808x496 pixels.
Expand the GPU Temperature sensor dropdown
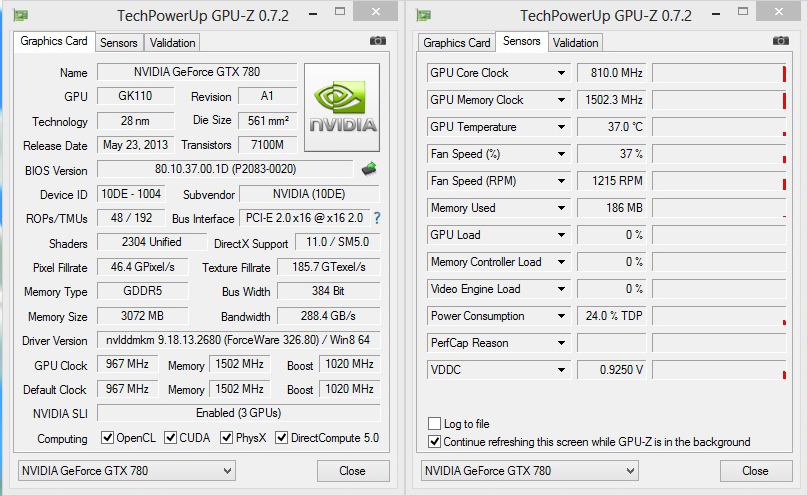(562, 127)
